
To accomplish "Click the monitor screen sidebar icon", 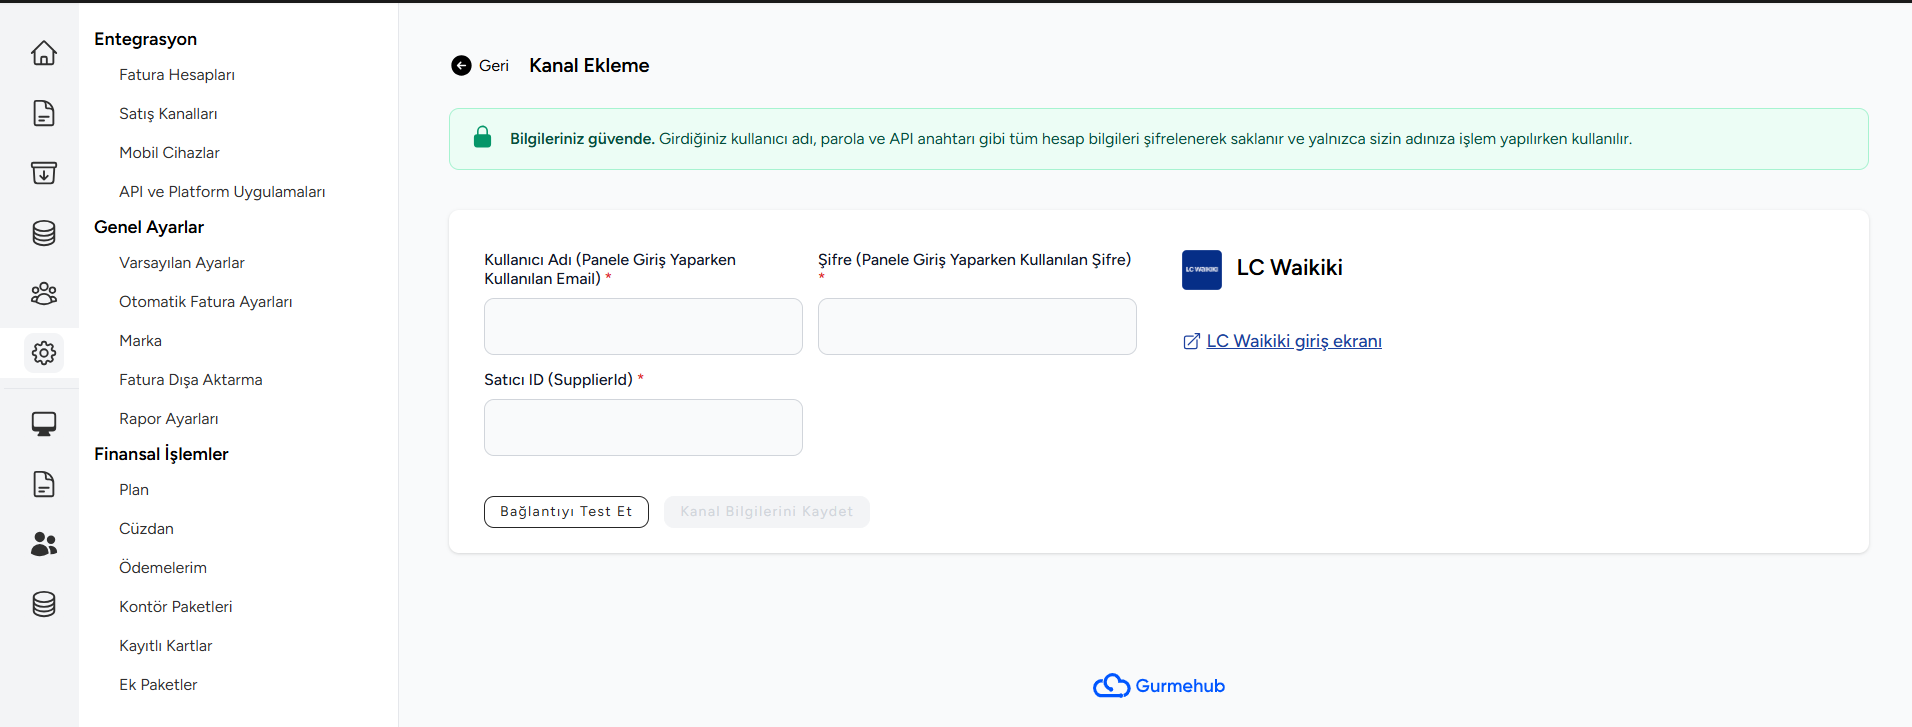I will pyautogui.click(x=44, y=424).
